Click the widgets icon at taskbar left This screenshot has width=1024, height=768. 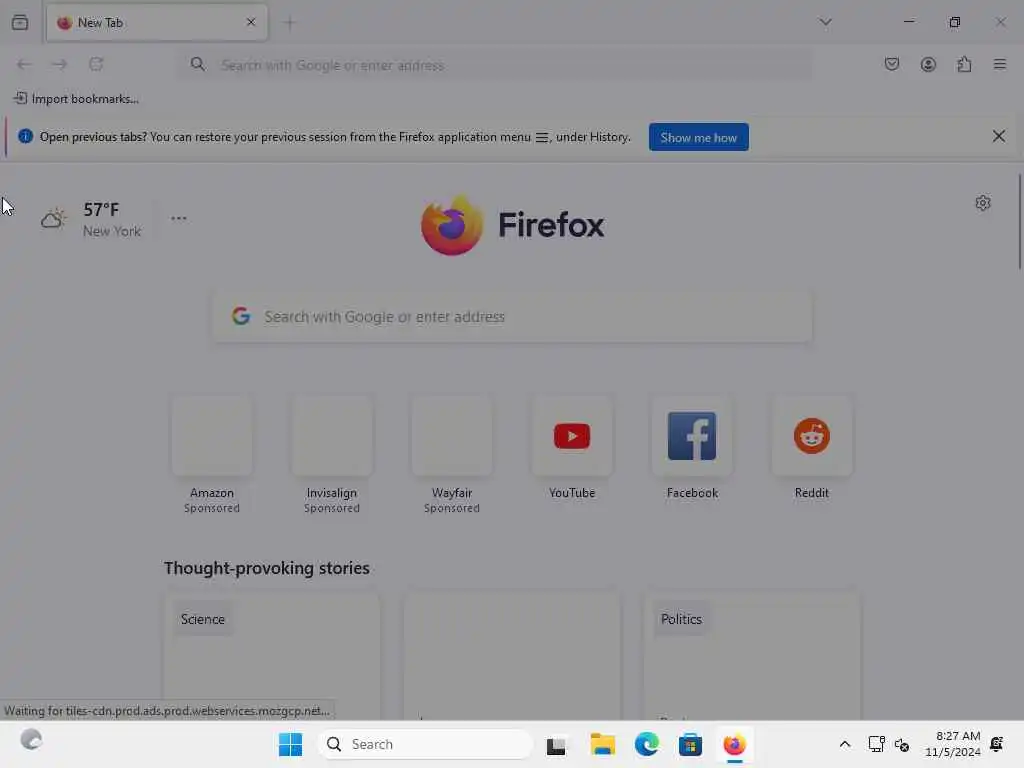tap(31, 739)
